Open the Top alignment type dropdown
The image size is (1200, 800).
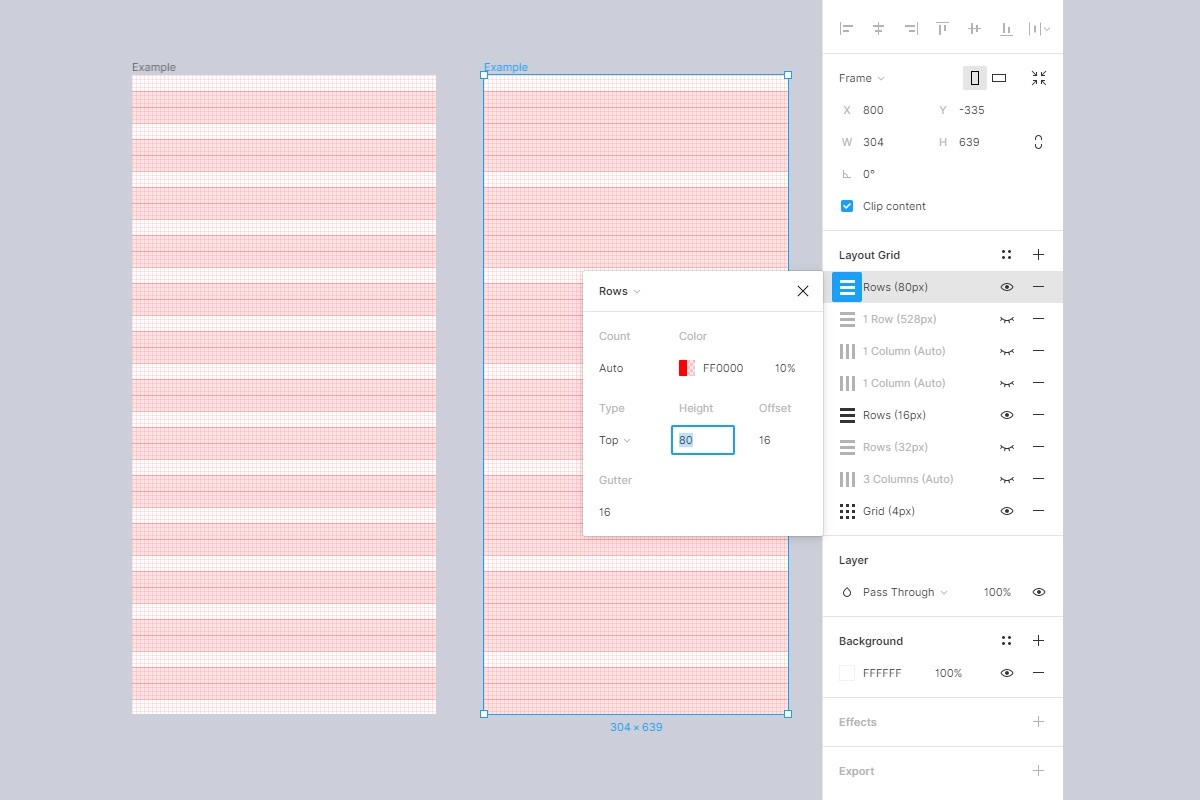615,440
